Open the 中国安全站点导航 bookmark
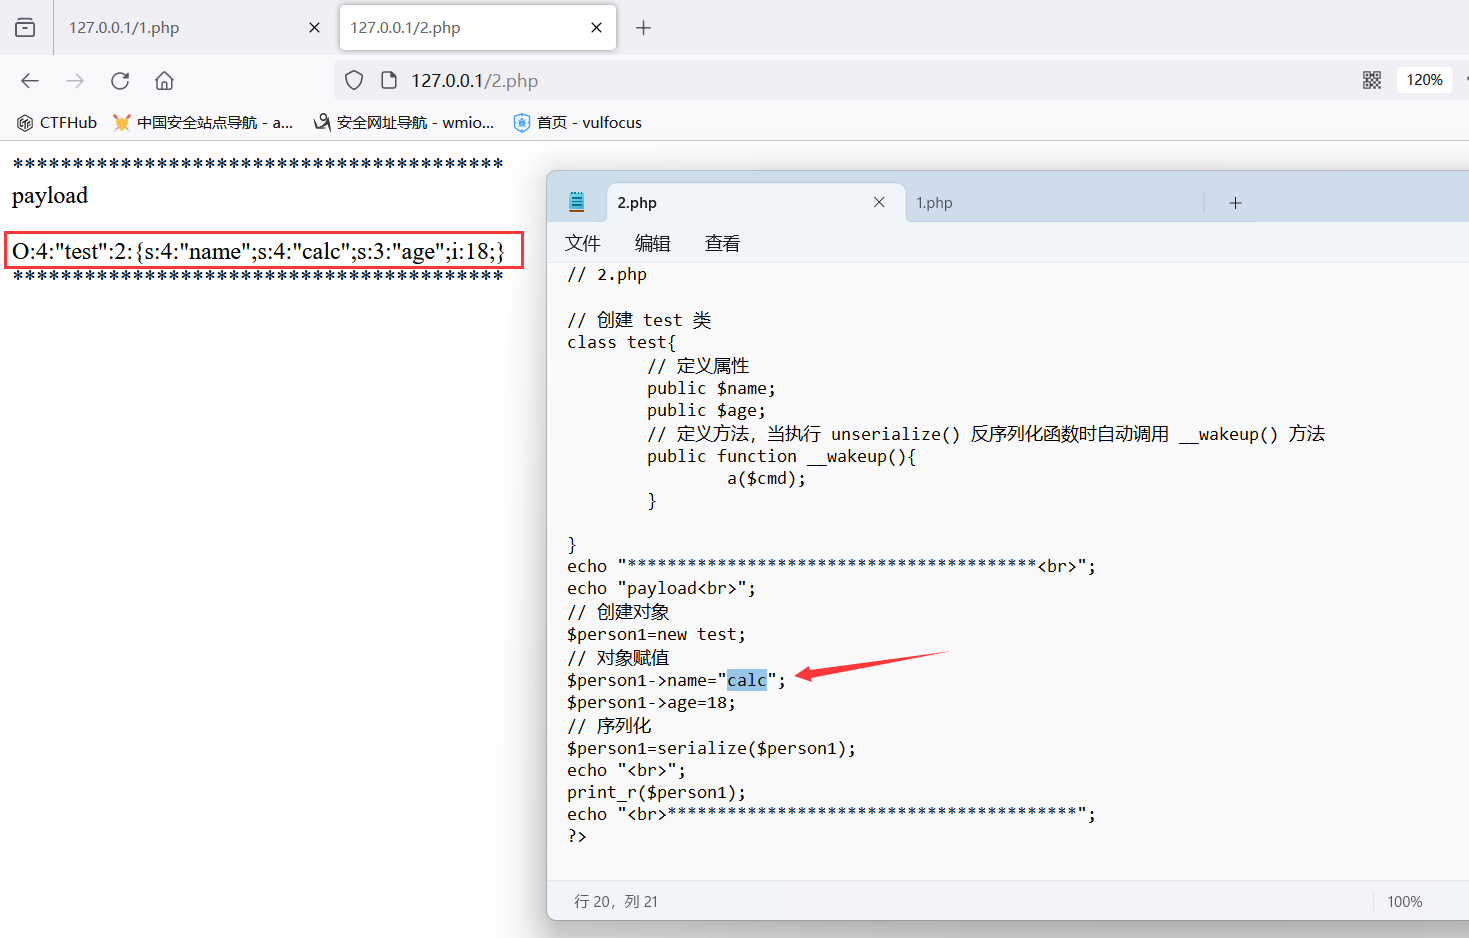This screenshot has width=1469, height=938. [203, 122]
